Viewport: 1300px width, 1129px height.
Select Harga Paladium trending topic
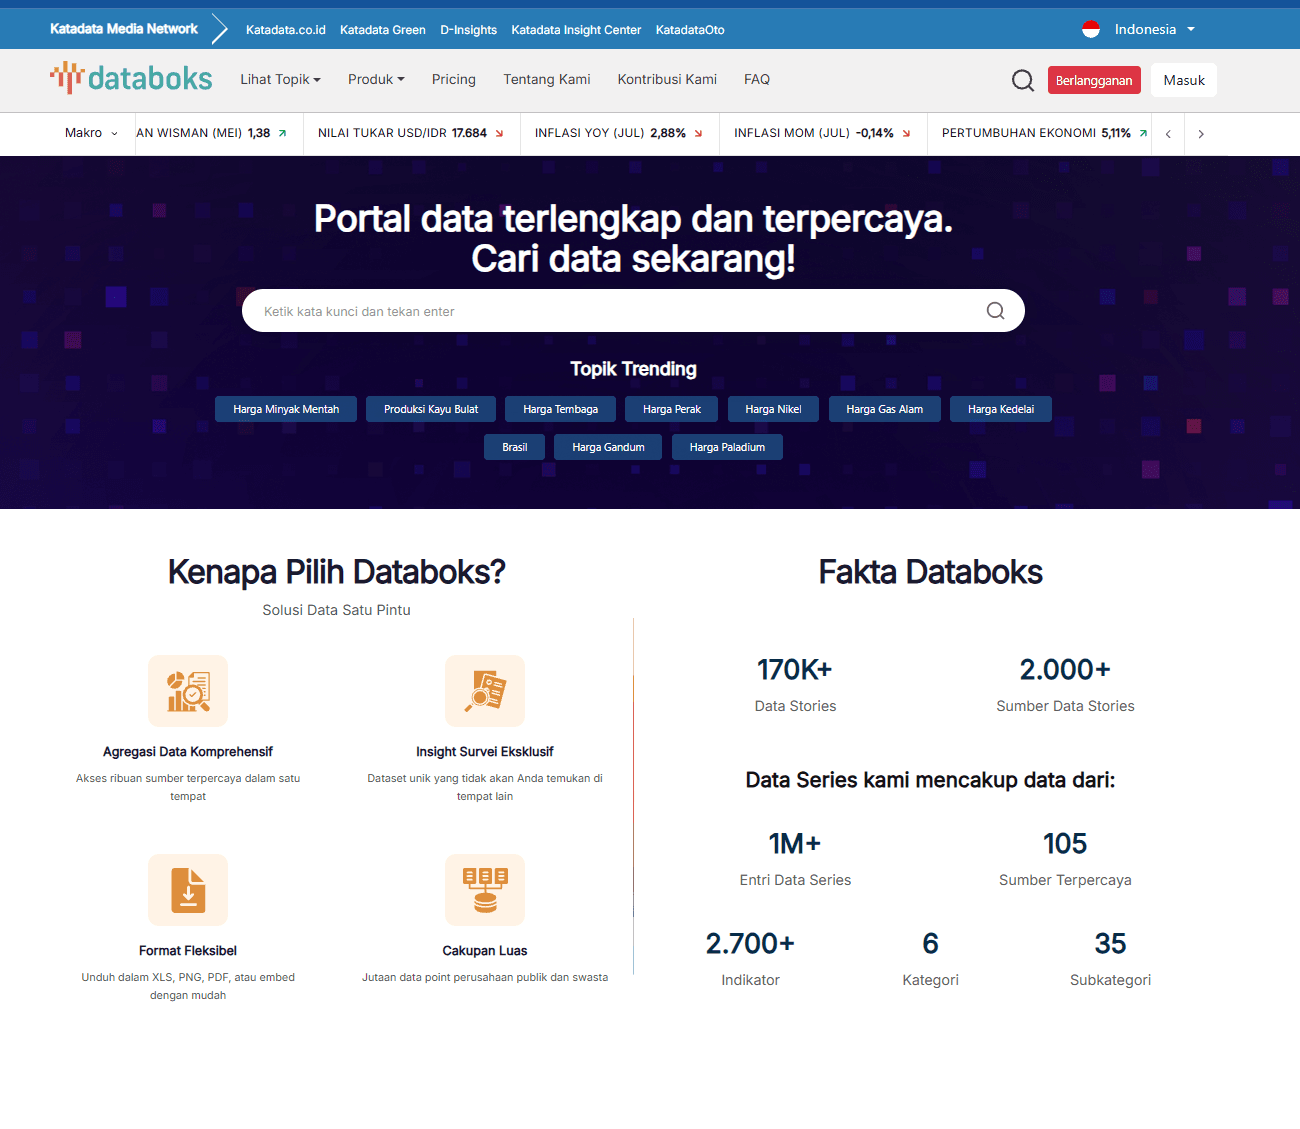[727, 447]
